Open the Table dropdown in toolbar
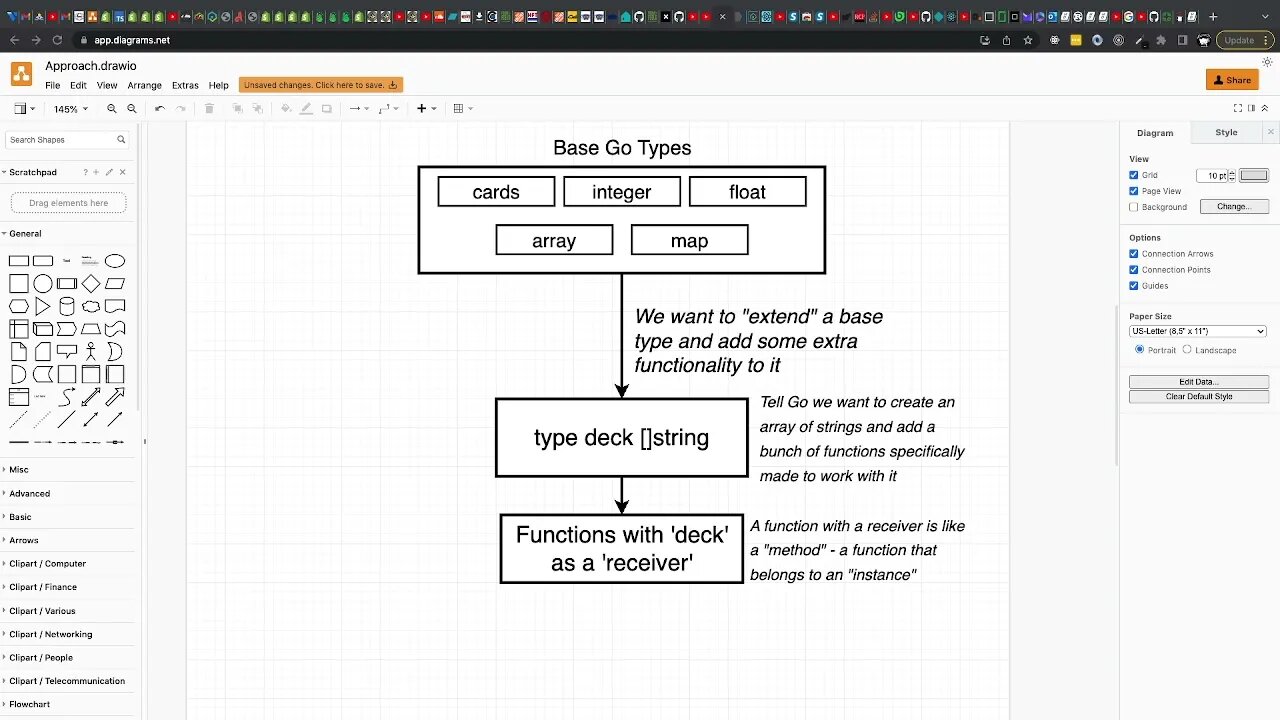 pos(463,109)
